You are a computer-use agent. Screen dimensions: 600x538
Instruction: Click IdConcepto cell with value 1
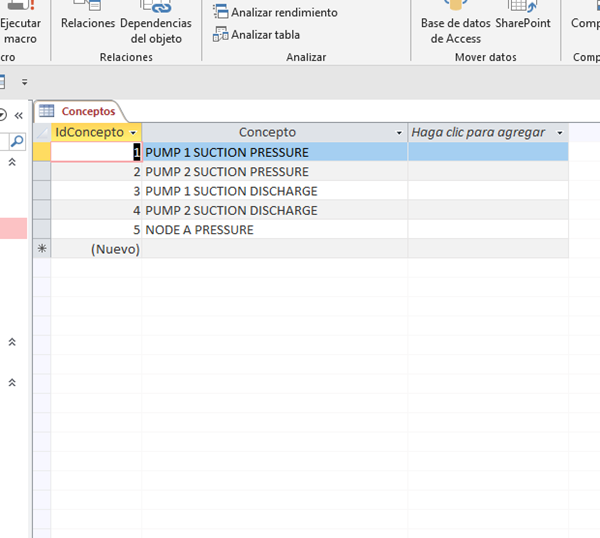tap(96, 152)
